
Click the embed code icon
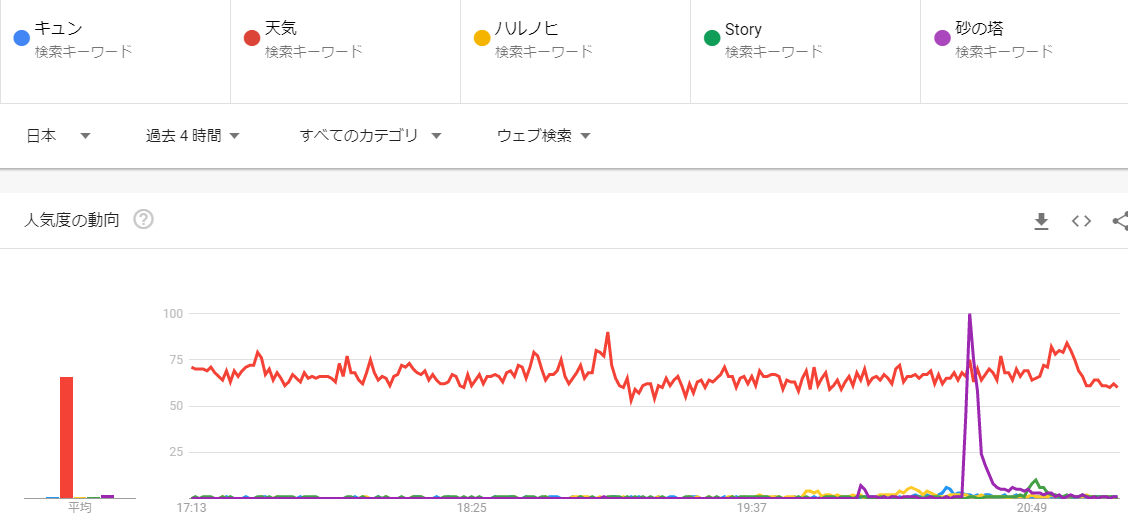pyautogui.click(x=1081, y=221)
